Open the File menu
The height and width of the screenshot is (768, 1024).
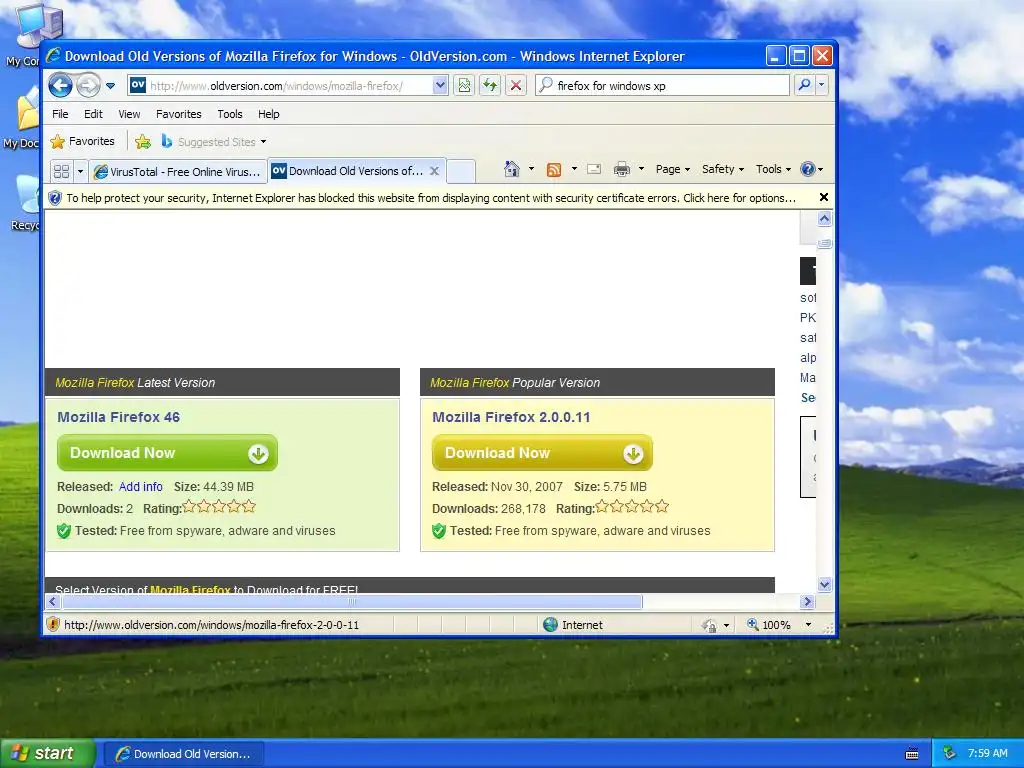60,114
